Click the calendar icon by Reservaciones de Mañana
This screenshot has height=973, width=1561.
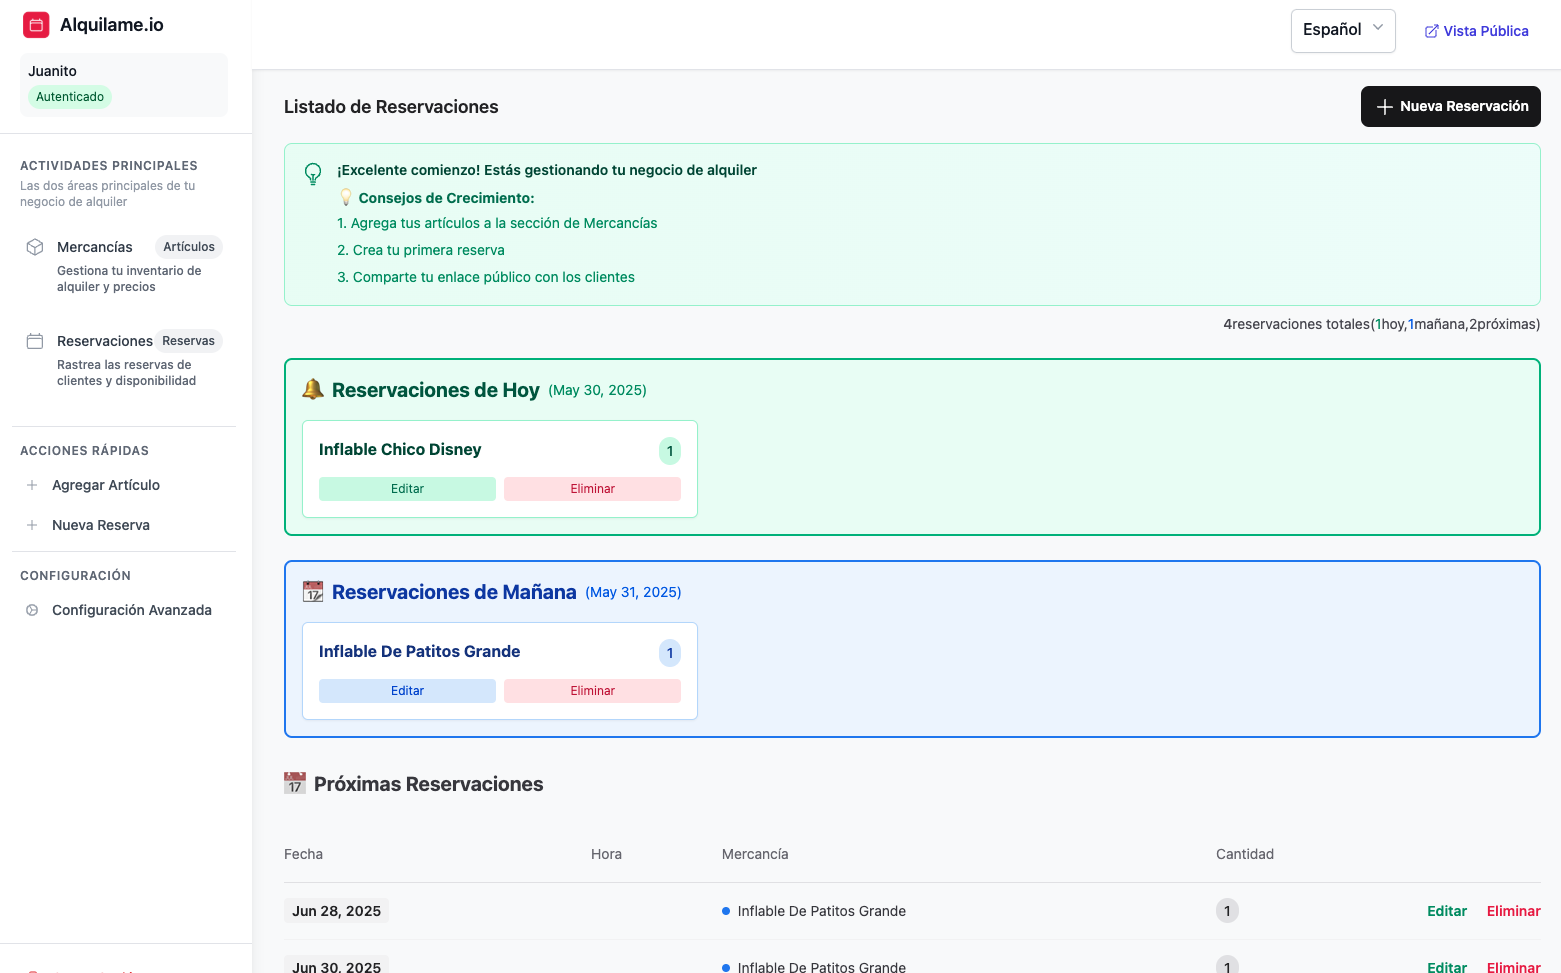coord(313,591)
